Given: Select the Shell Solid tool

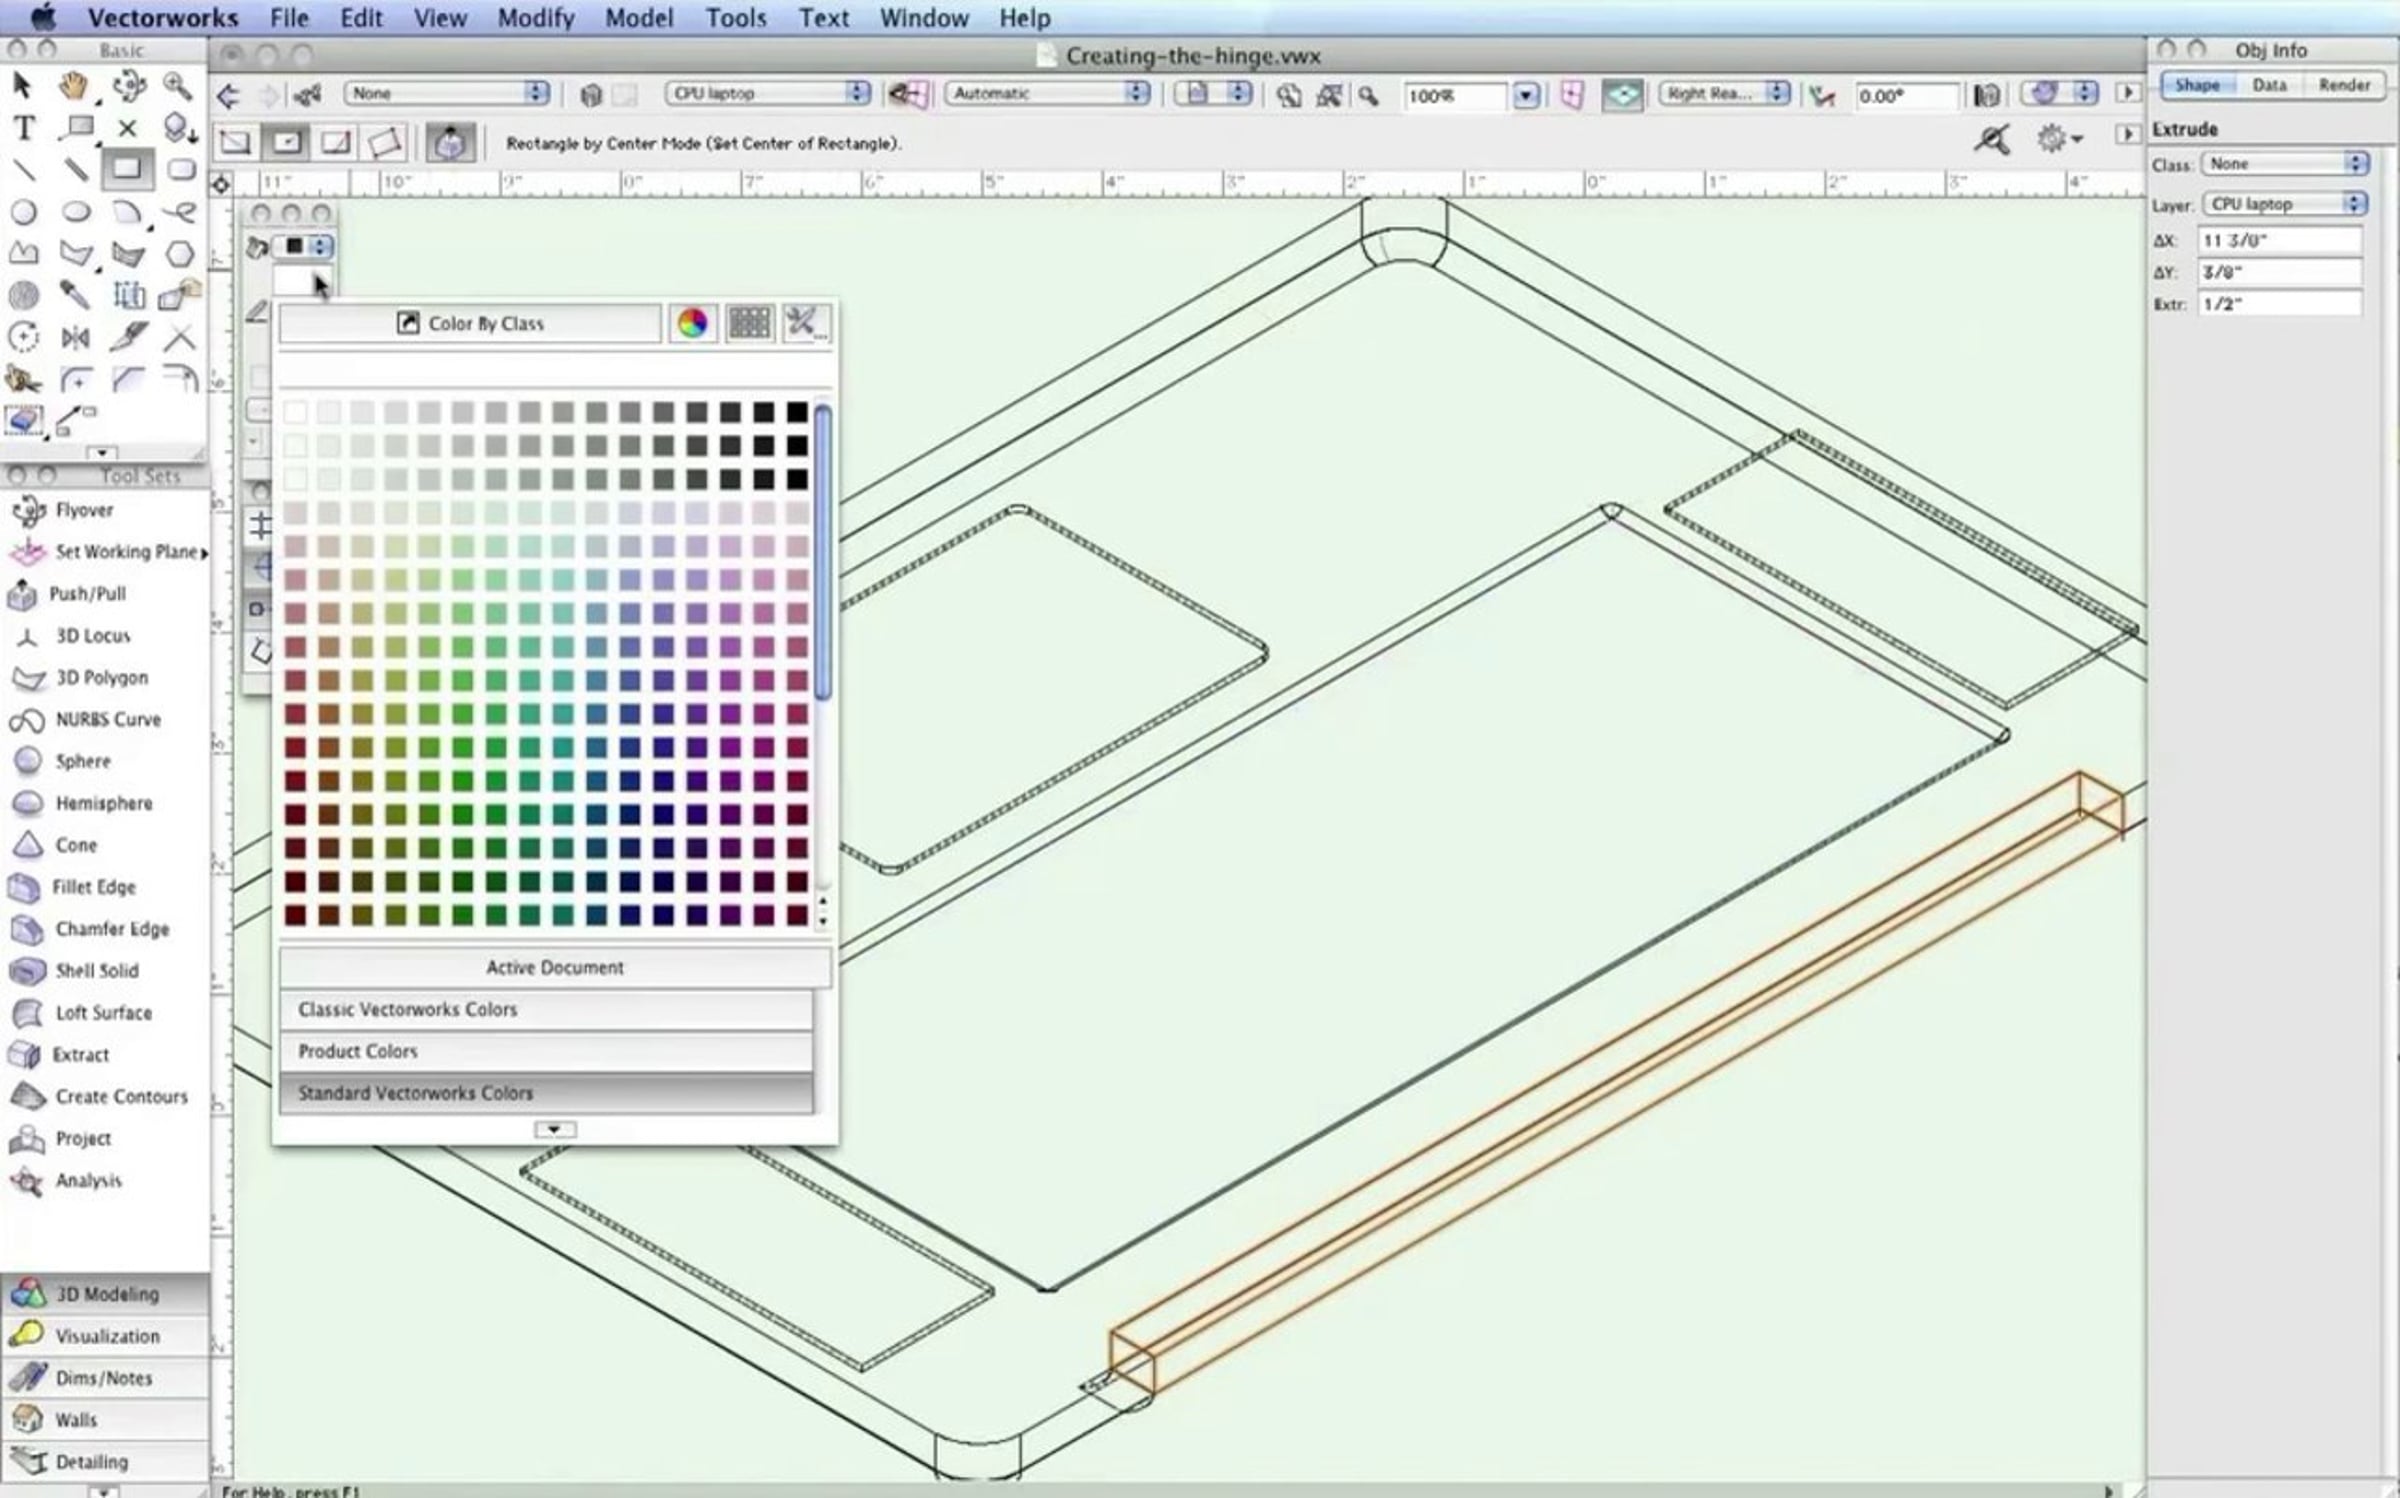Looking at the screenshot, I should click(x=96, y=971).
